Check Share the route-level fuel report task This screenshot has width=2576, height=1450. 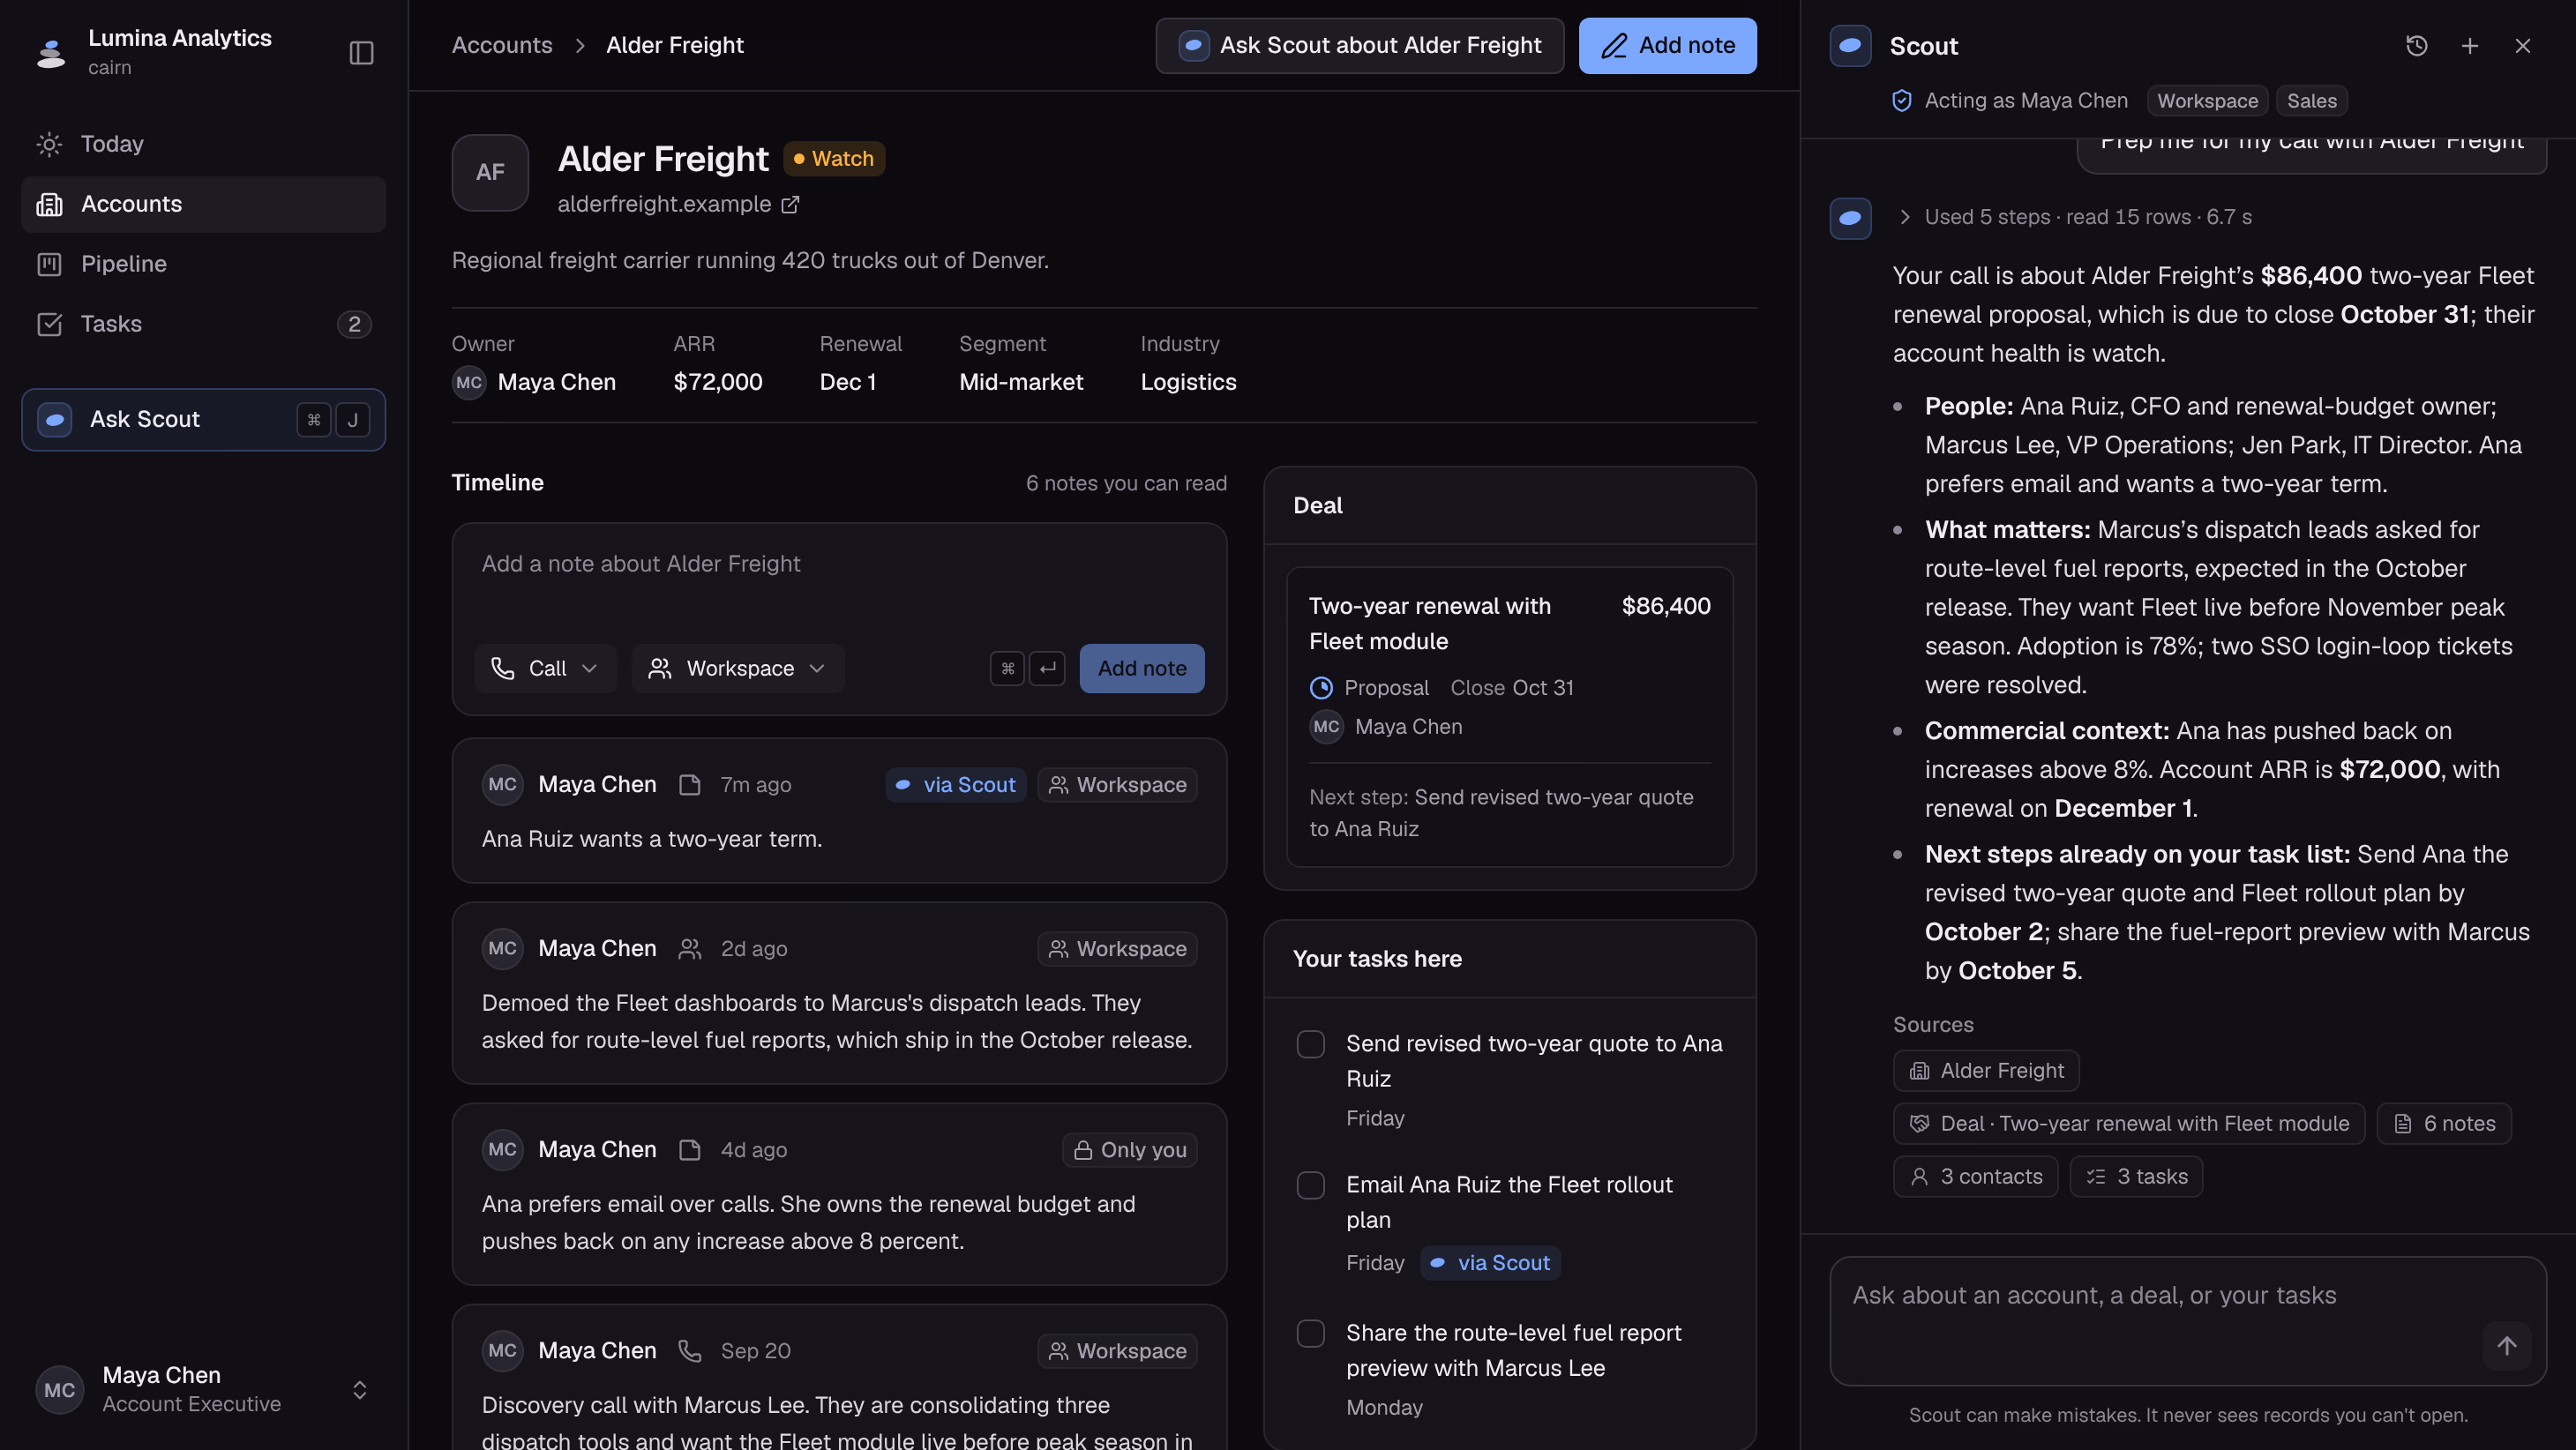point(1310,1333)
